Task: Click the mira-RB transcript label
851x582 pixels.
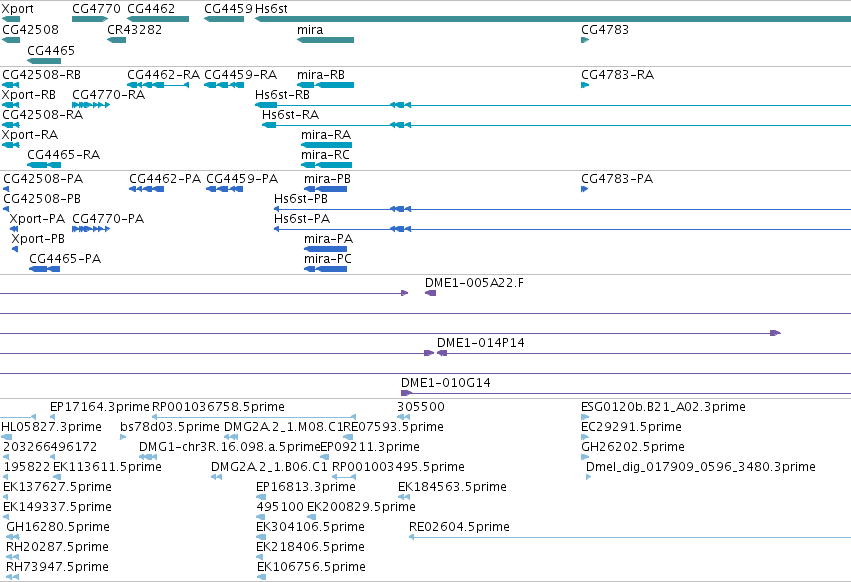Action: pos(321,74)
